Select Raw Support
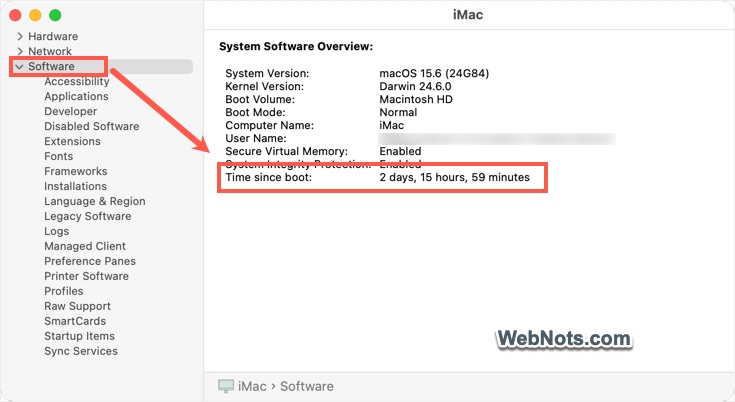Viewport: 735px width, 402px height. pyautogui.click(x=77, y=306)
